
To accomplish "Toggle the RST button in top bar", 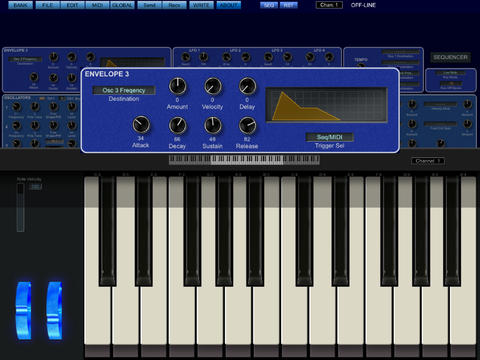I will [x=288, y=5].
